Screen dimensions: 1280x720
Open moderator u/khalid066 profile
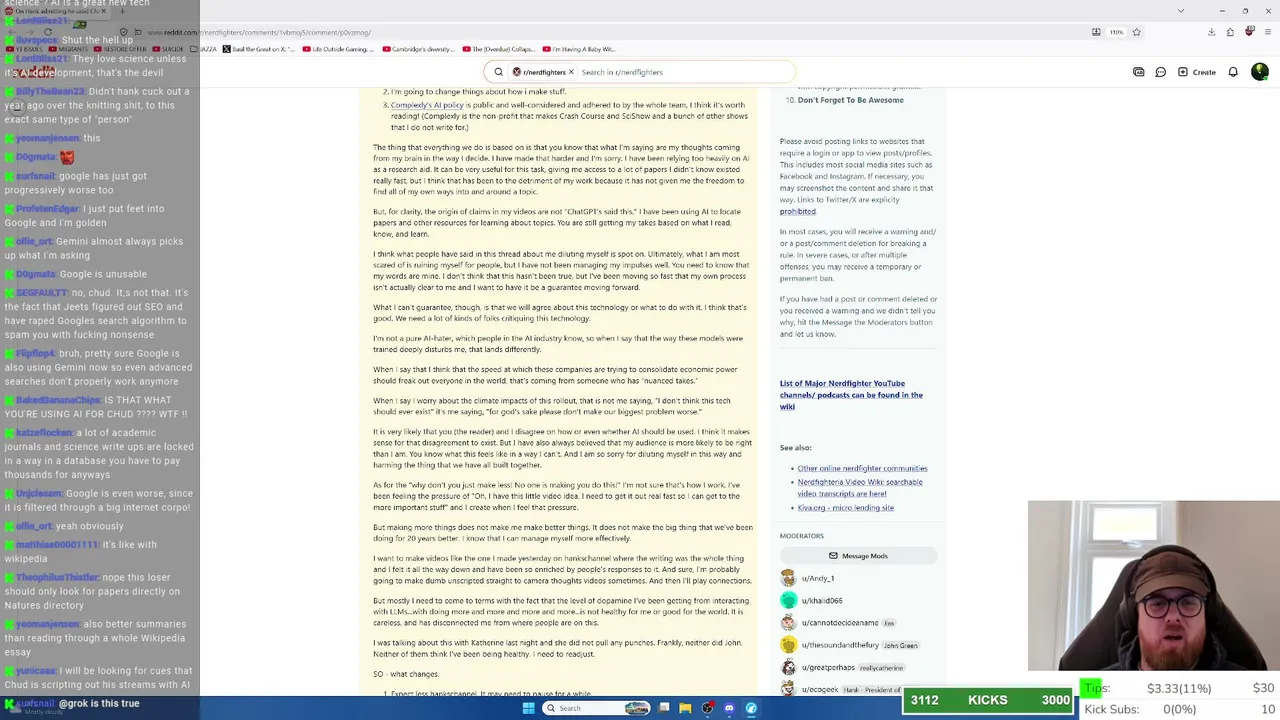(822, 601)
